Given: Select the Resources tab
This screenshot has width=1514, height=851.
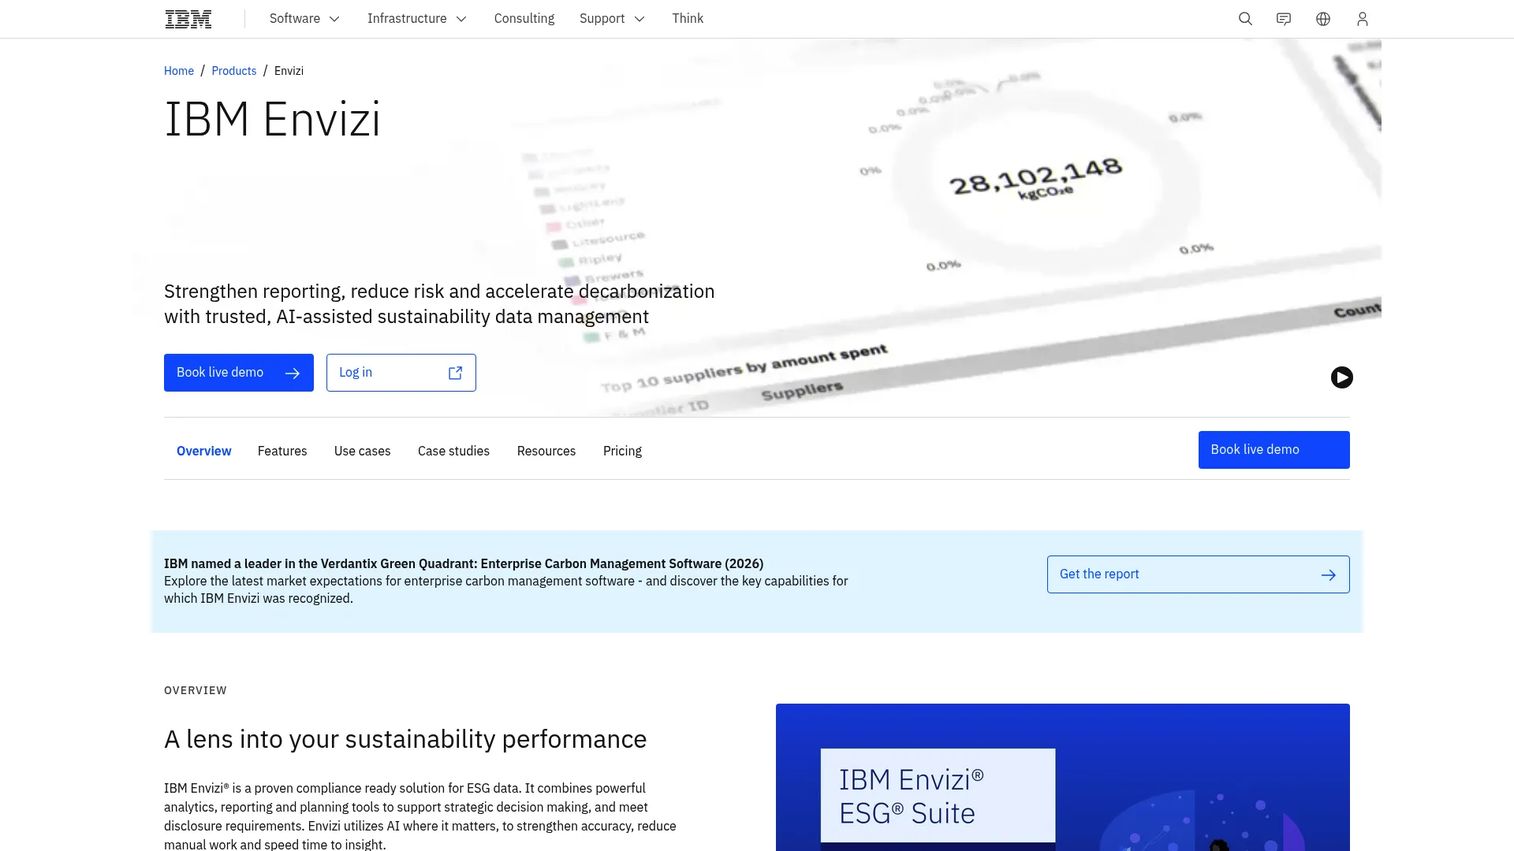Looking at the screenshot, I should click(546, 451).
